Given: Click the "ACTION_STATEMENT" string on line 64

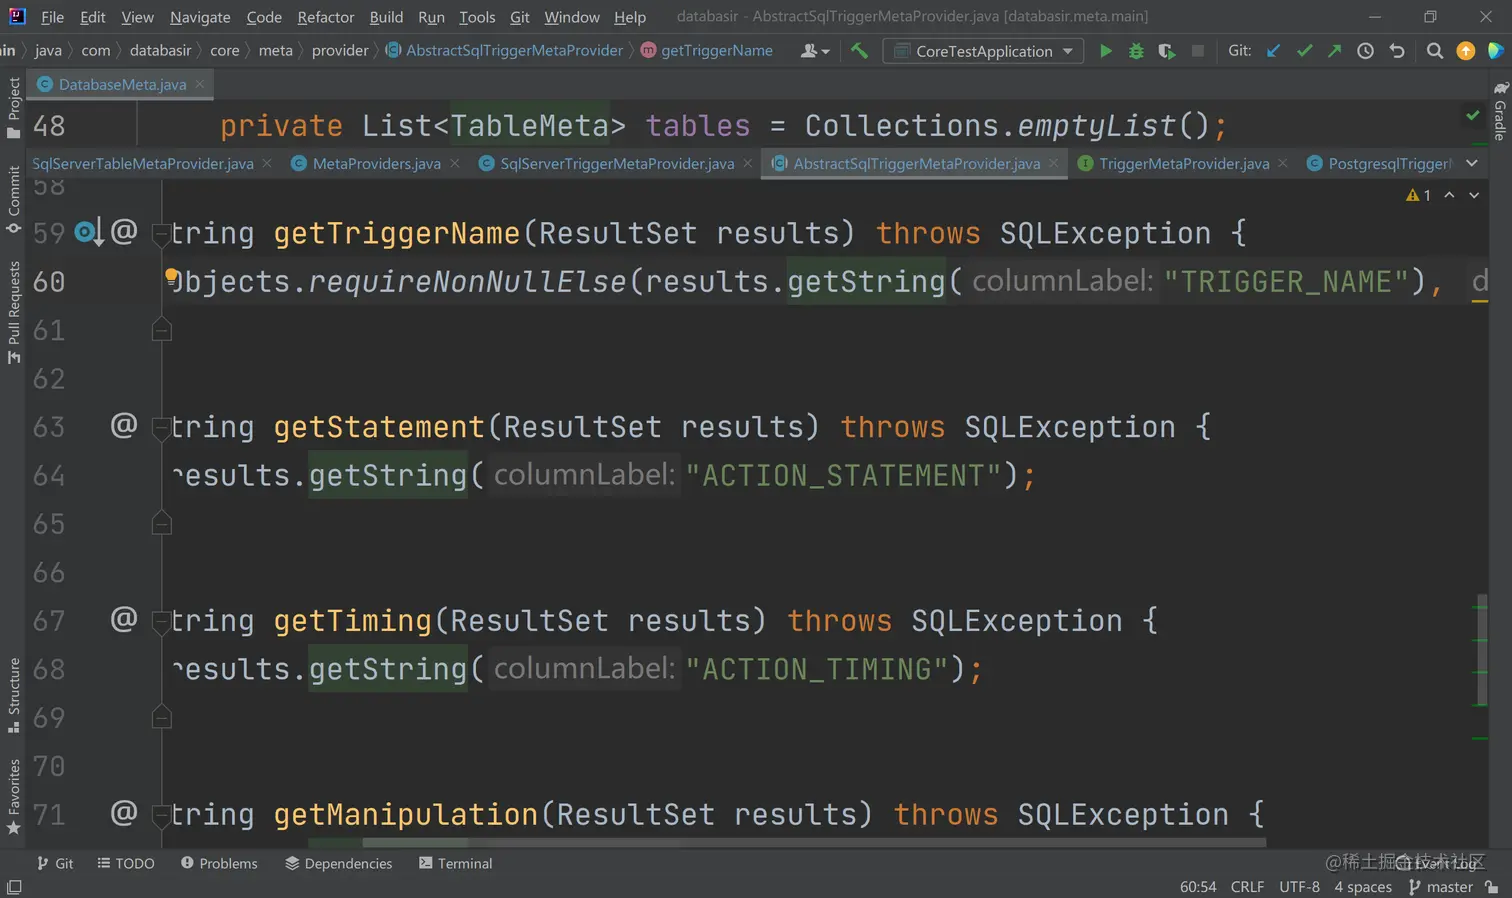Looking at the screenshot, I should (844, 475).
